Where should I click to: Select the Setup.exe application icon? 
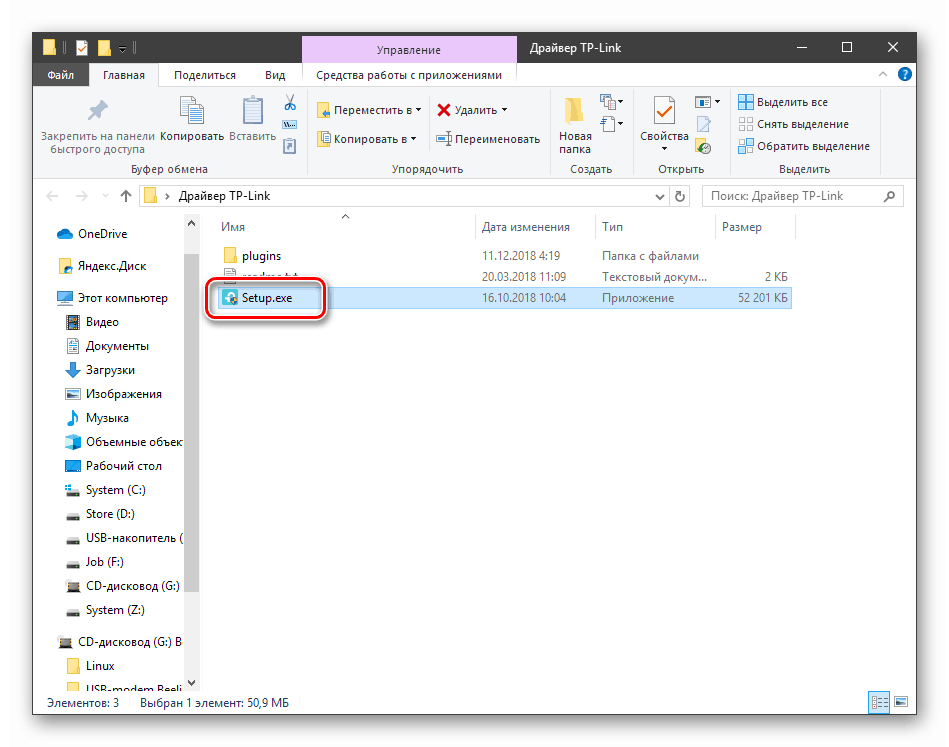[x=230, y=298]
